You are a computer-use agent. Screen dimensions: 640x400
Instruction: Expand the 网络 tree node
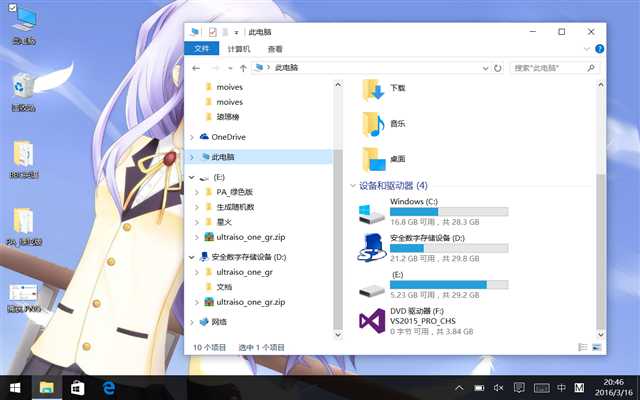192,322
